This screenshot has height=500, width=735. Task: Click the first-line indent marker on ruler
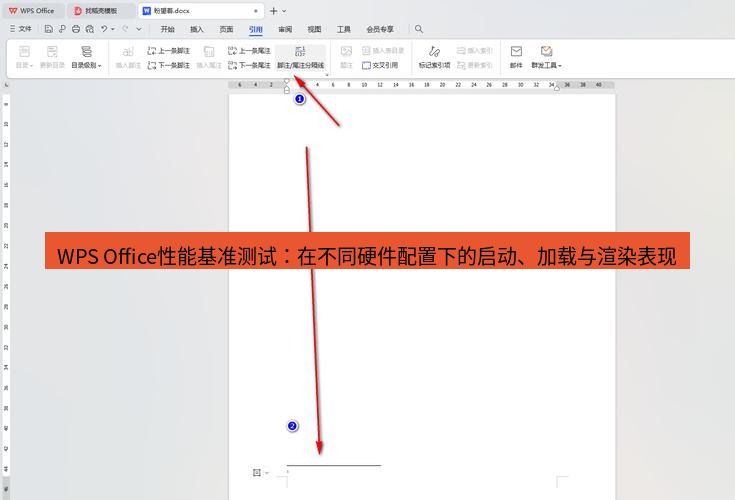click(286, 82)
